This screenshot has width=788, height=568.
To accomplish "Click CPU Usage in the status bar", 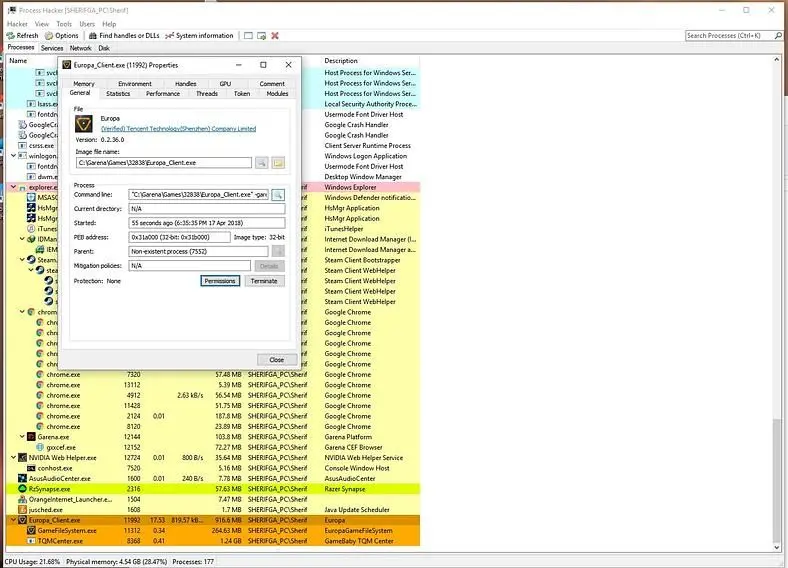I will tap(32, 561).
